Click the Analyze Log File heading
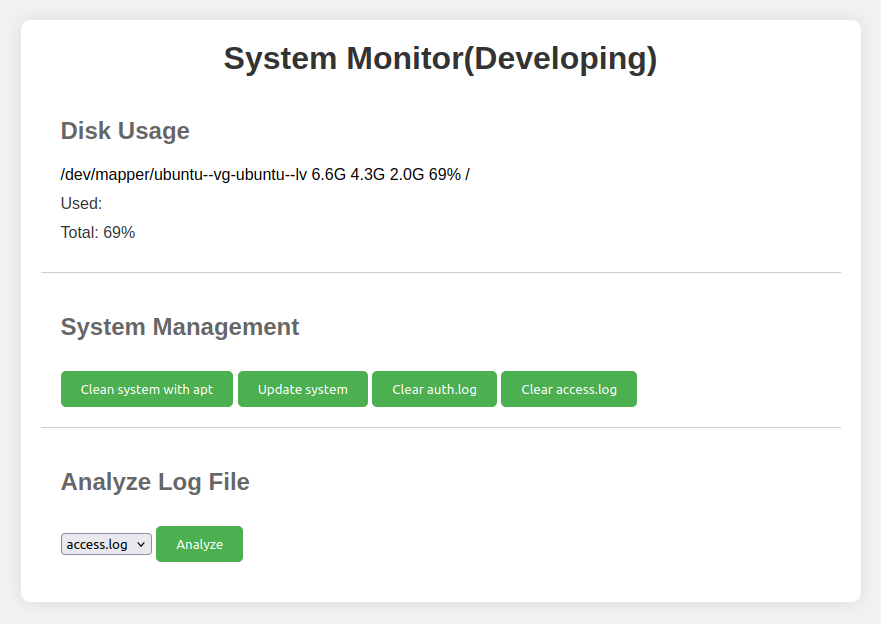Screen dimensions: 881x624 click(155, 482)
